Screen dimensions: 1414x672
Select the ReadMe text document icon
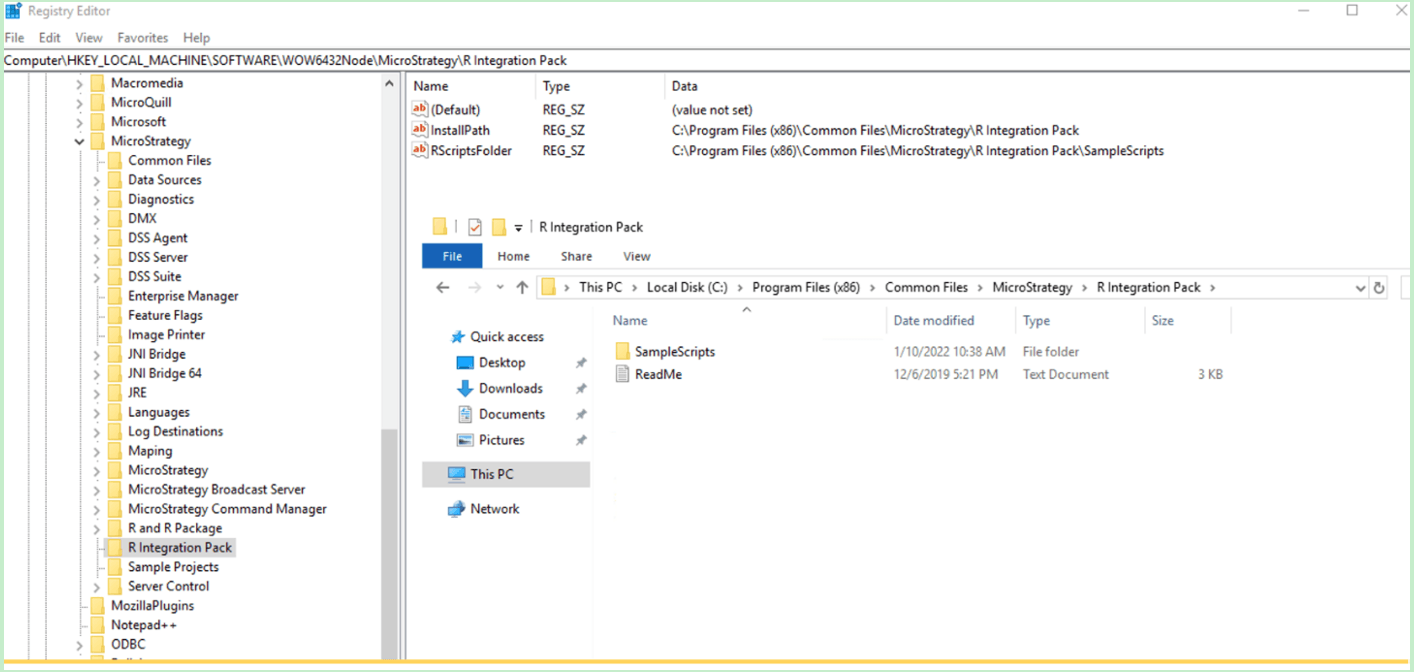coord(622,375)
